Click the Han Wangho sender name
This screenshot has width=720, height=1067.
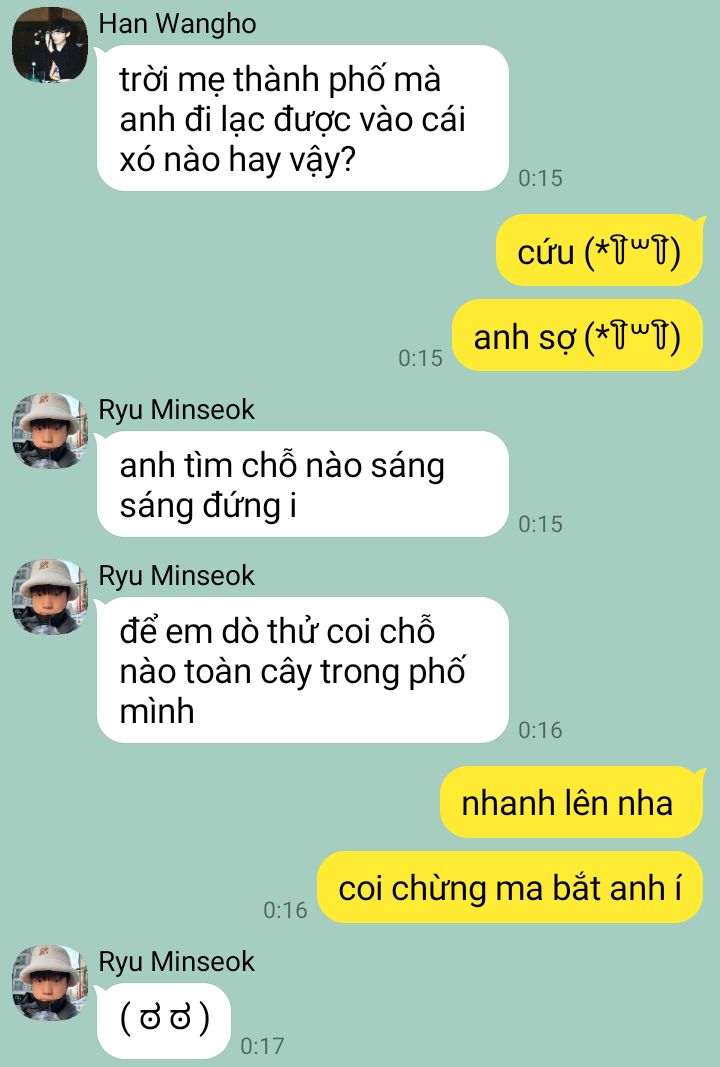(x=178, y=24)
